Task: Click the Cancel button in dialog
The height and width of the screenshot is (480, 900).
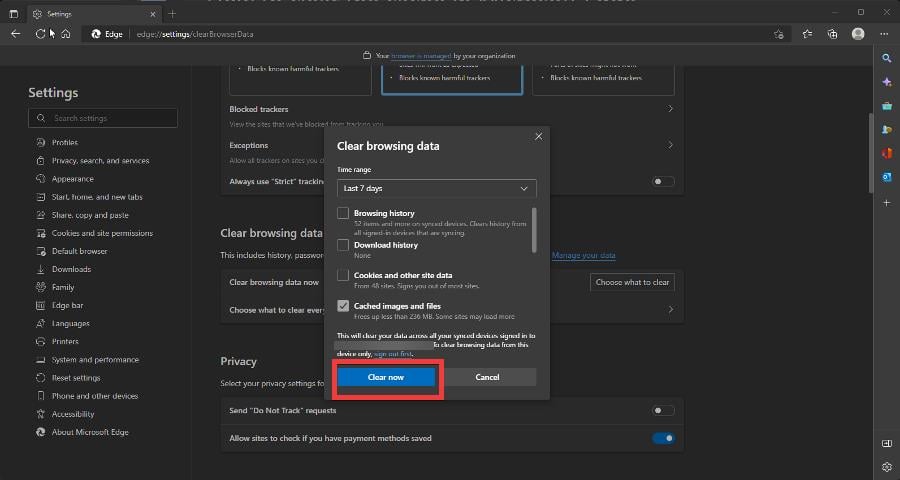Action: pos(487,377)
